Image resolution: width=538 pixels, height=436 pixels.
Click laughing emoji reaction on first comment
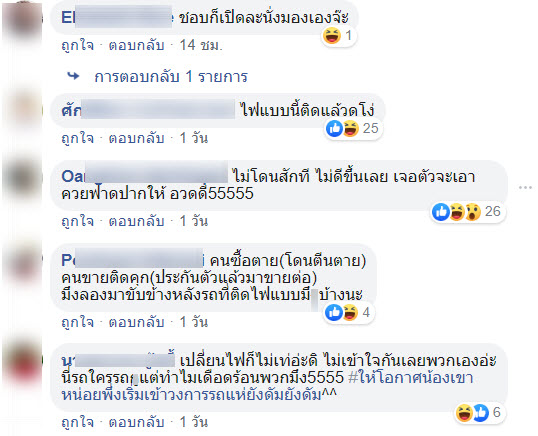pyautogui.click(x=332, y=36)
